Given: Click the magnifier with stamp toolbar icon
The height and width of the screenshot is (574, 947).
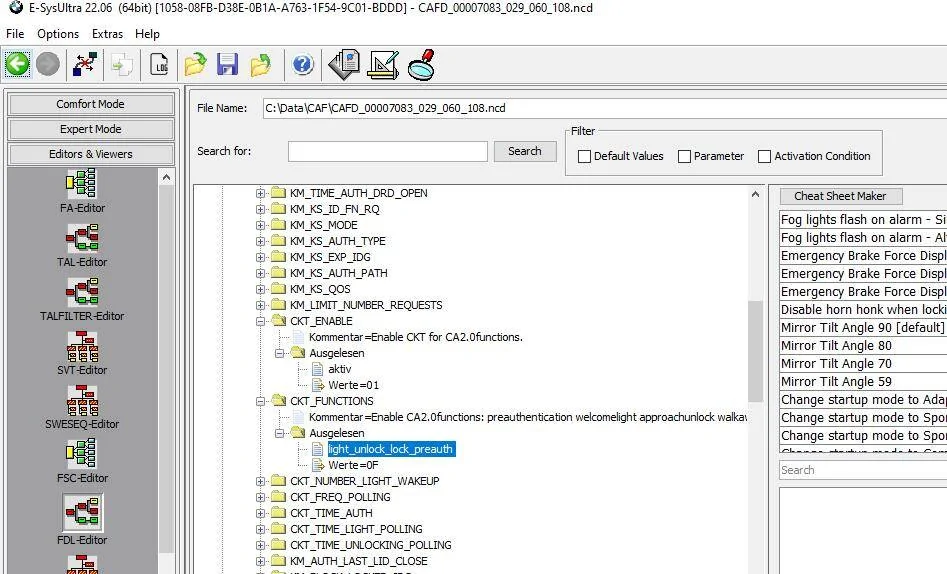Looking at the screenshot, I should coord(422,64).
